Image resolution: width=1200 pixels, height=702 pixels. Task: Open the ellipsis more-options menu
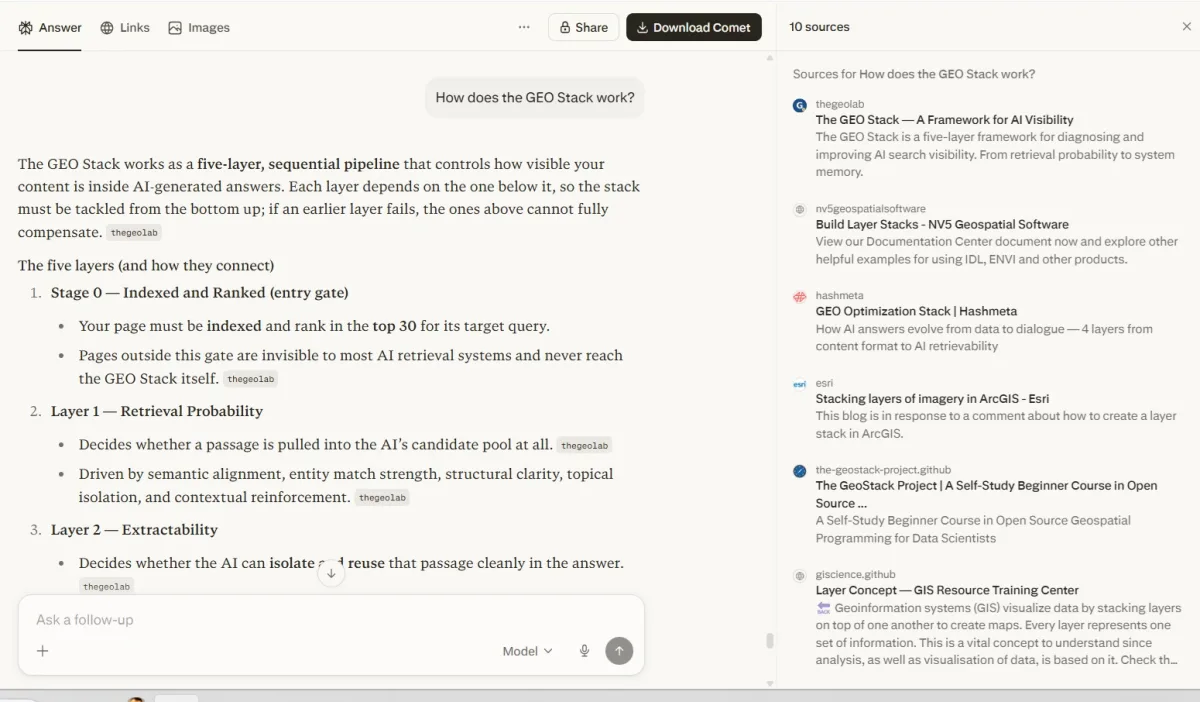[x=524, y=27]
